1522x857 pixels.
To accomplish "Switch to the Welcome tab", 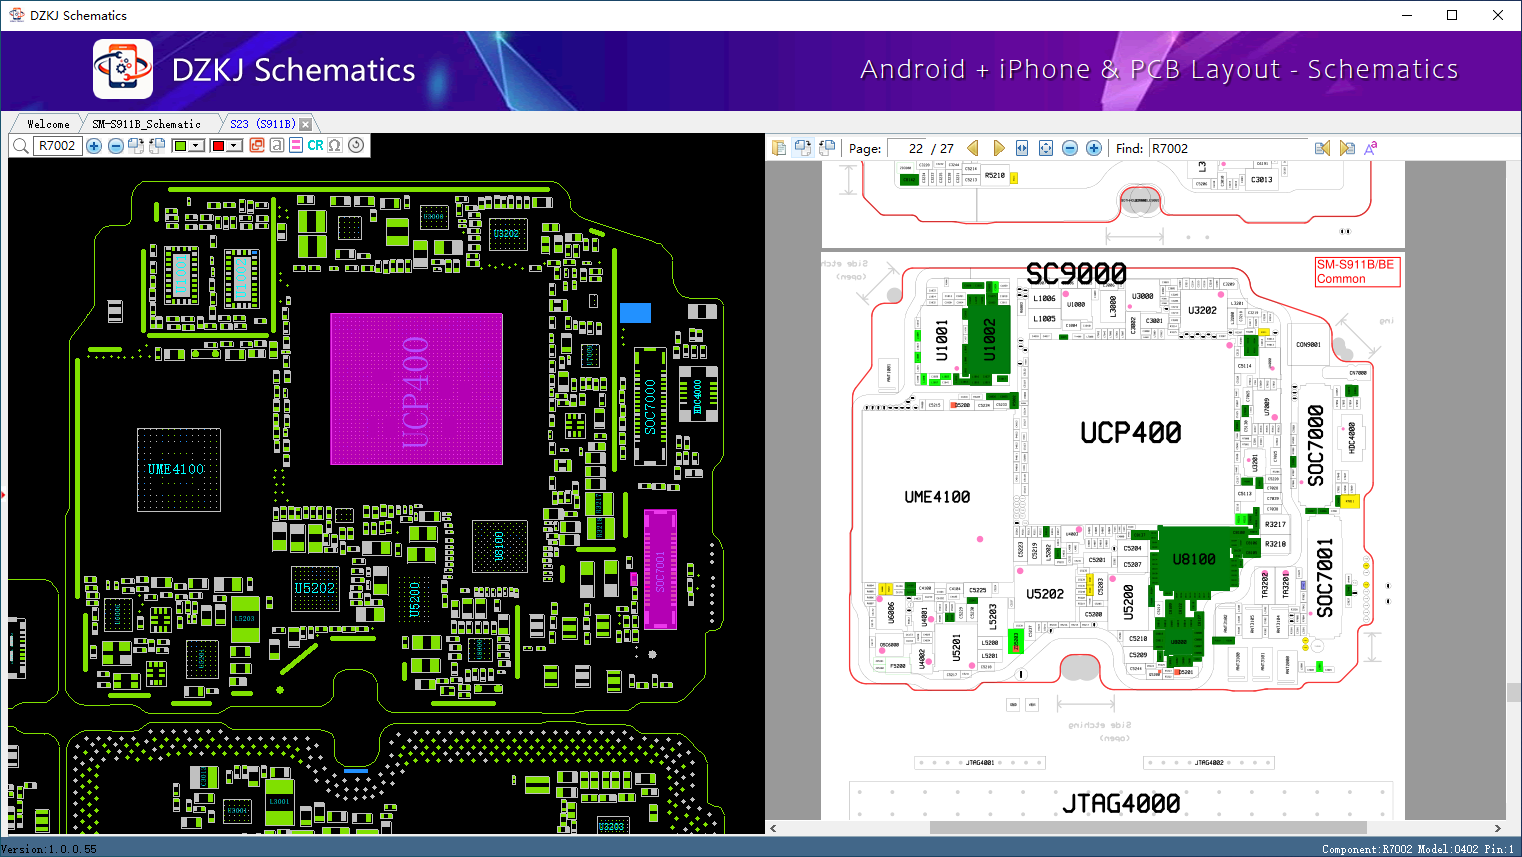I will (48, 124).
